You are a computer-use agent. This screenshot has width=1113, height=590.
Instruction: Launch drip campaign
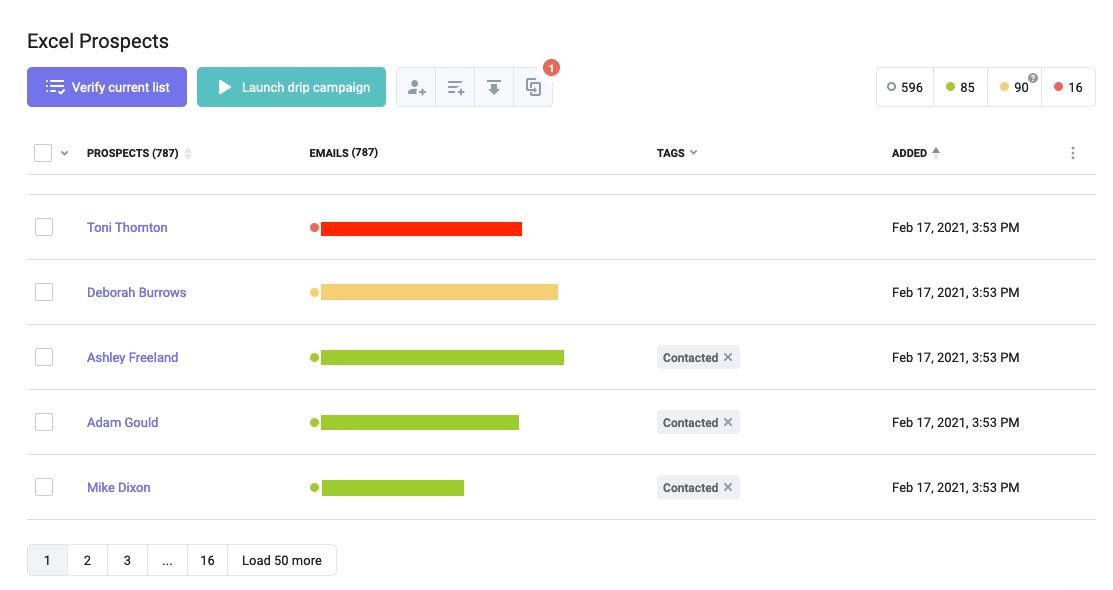coord(291,87)
